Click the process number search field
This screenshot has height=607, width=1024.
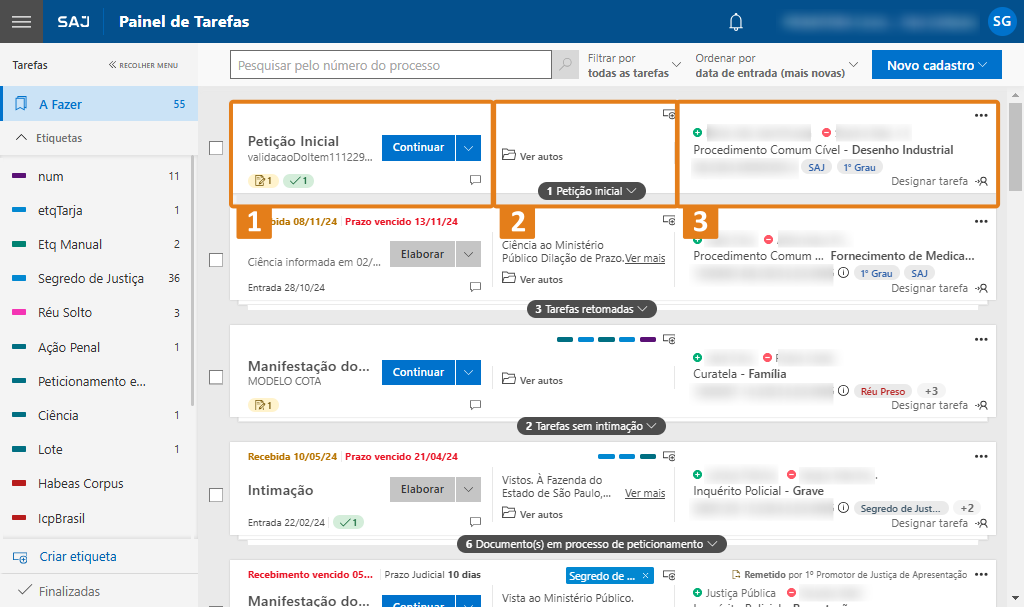coord(391,66)
